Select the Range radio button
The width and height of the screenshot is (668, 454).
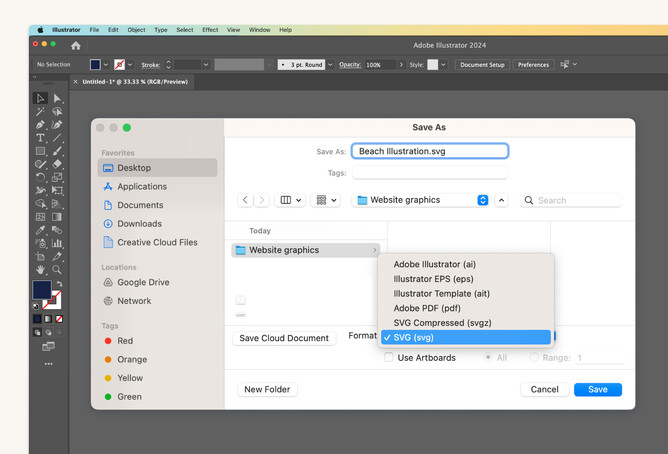pyautogui.click(x=535, y=358)
